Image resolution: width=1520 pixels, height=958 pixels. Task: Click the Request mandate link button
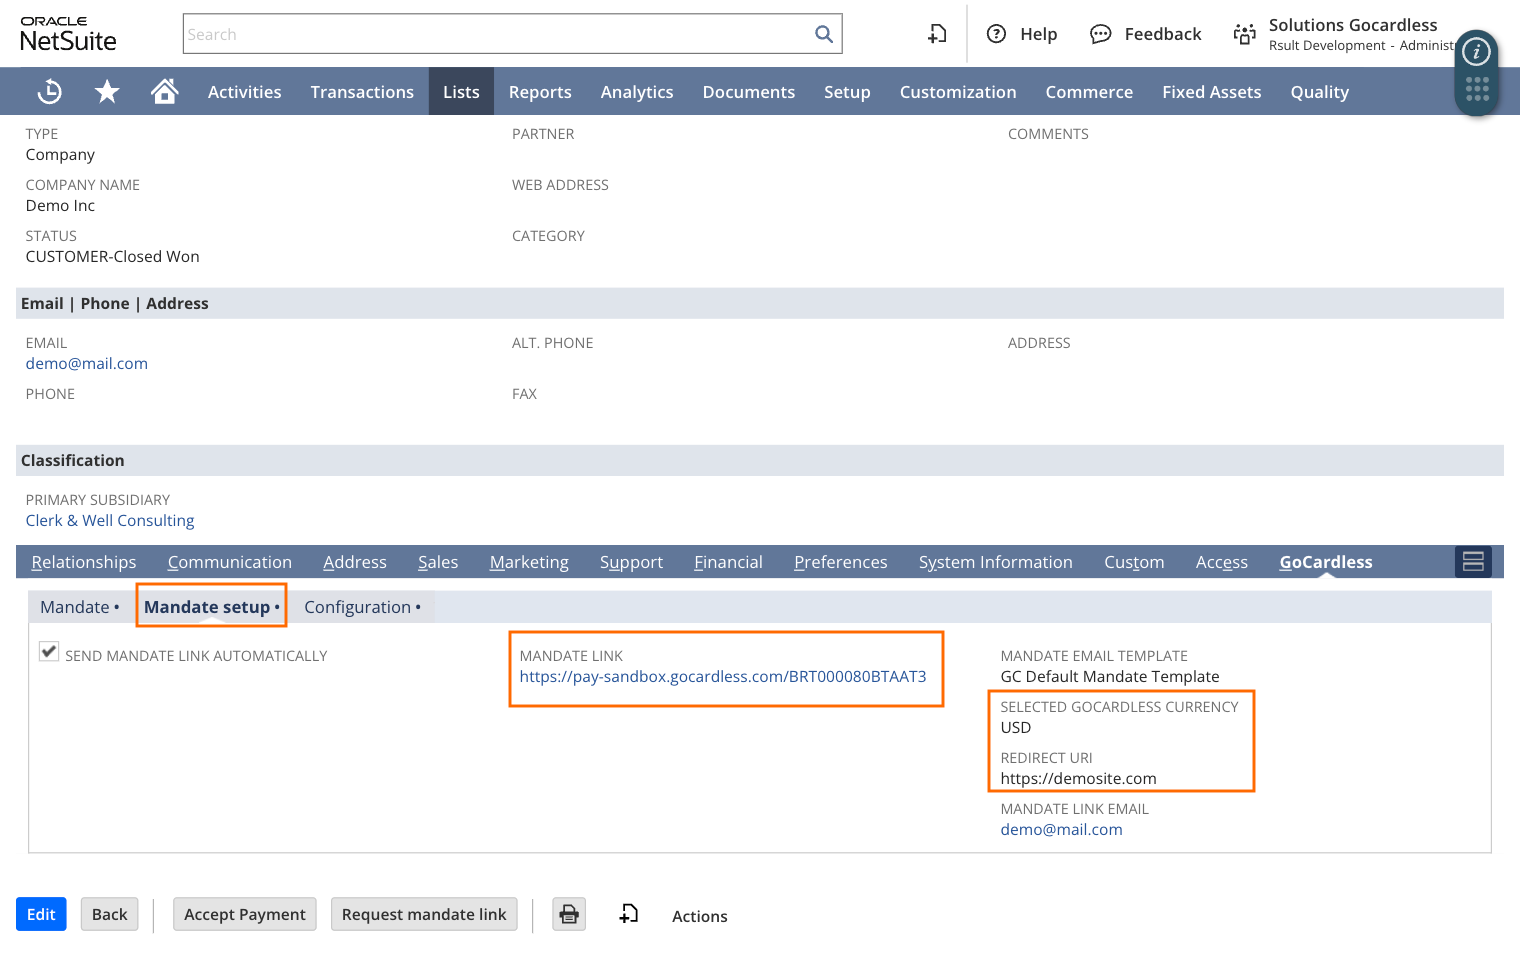tap(424, 914)
